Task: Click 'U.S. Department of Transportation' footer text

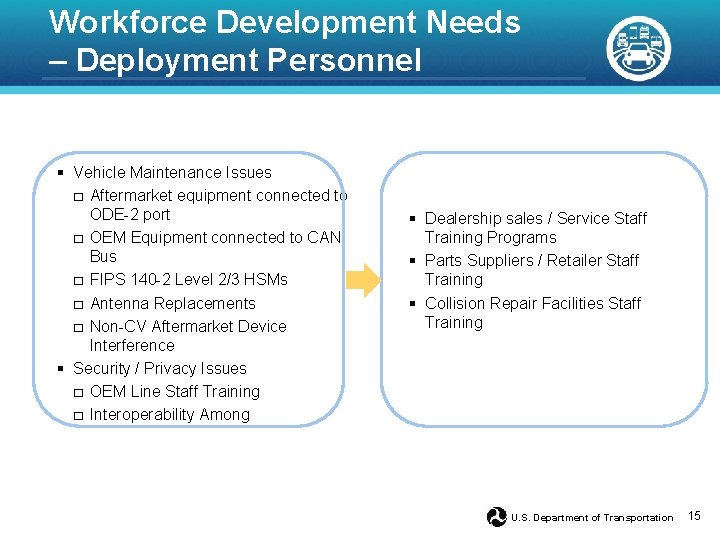Action: 592,518
